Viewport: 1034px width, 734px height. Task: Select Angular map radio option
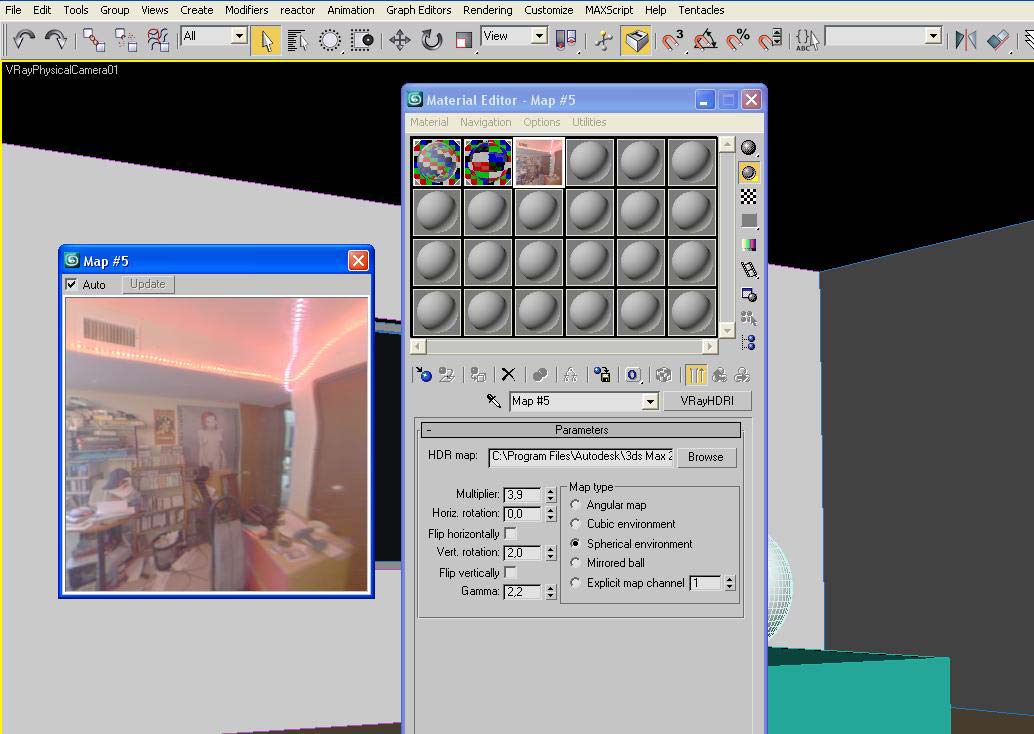coord(576,505)
